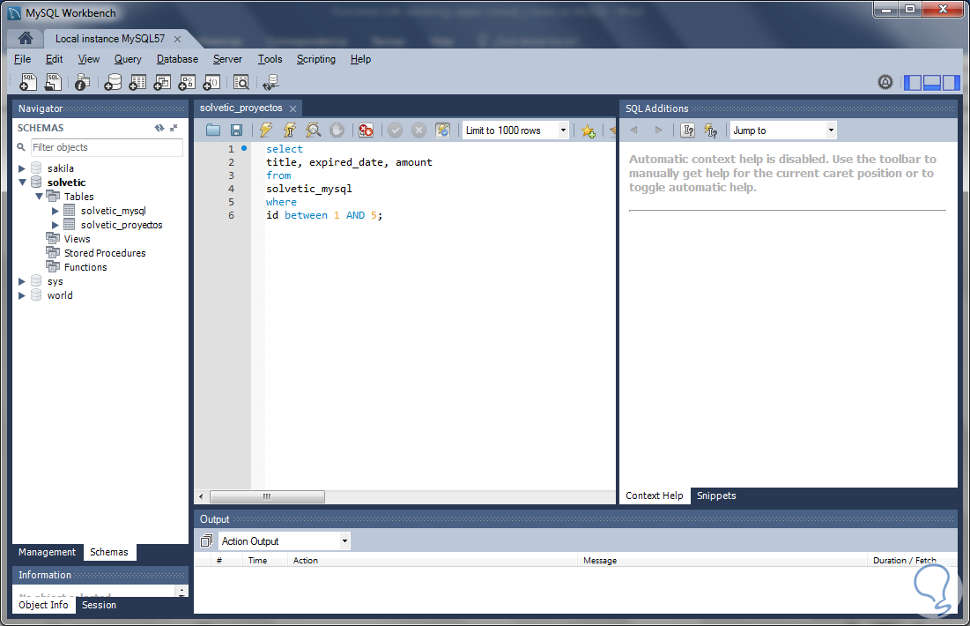Expand the world schema
The height and width of the screenshot is (626, 970).
(22, 296)
